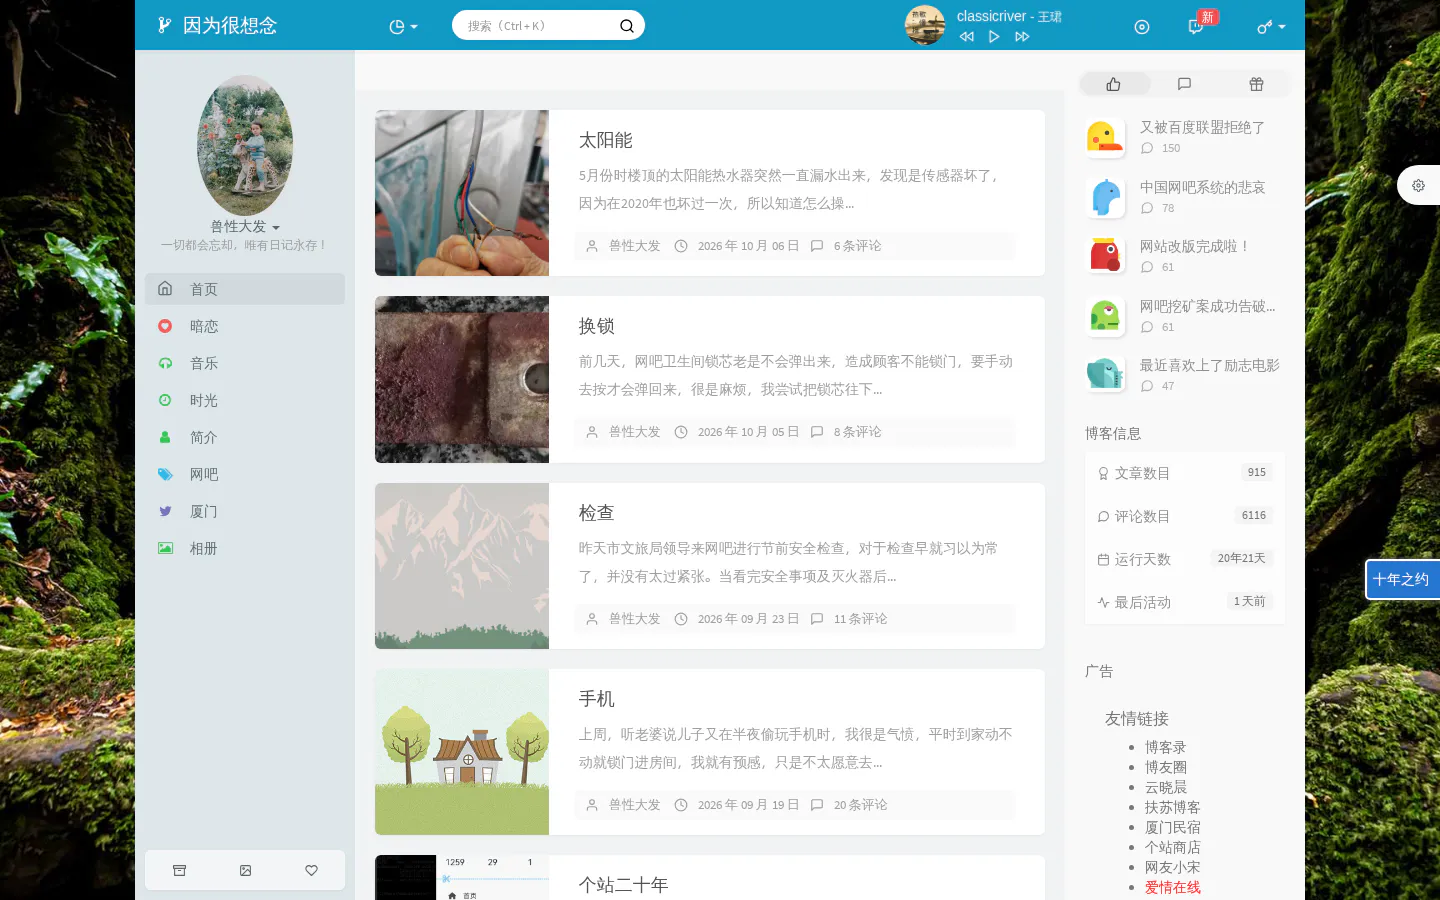Click the profile avatar photo
Viewport: 1440px width, 900px height.
(x=245, y=145)
